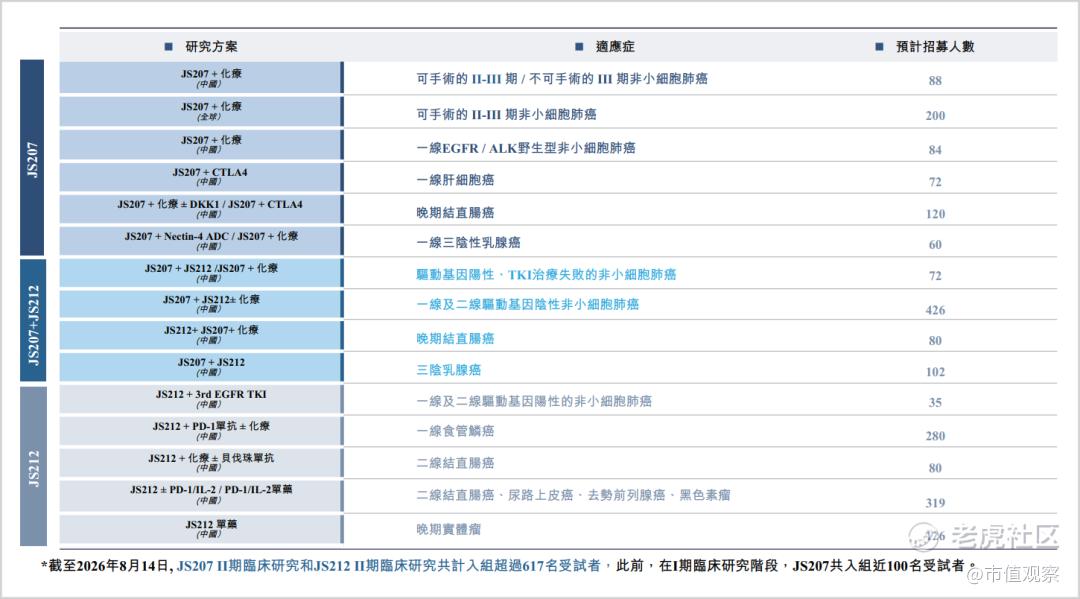Viewport: 1080px width, 599px height.
Task: Select the grey-blue JS212 side label
Action: 33,466
